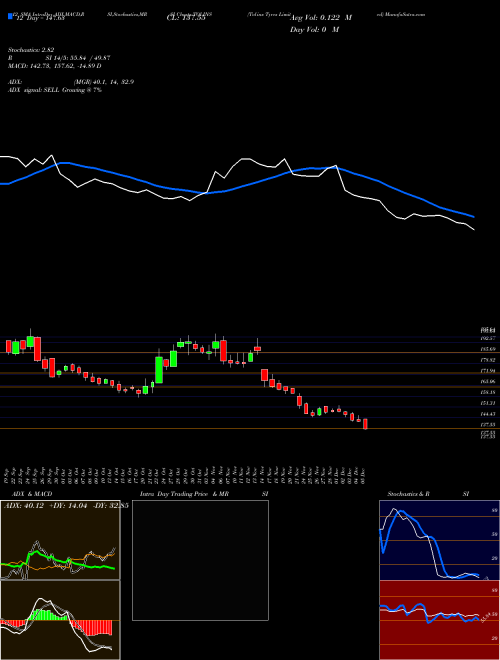This screenshot has width=500, height=660.
Task: Click the 'Stochastics & R' panel title
Action: pyautogui.click(x=408, y=494)
